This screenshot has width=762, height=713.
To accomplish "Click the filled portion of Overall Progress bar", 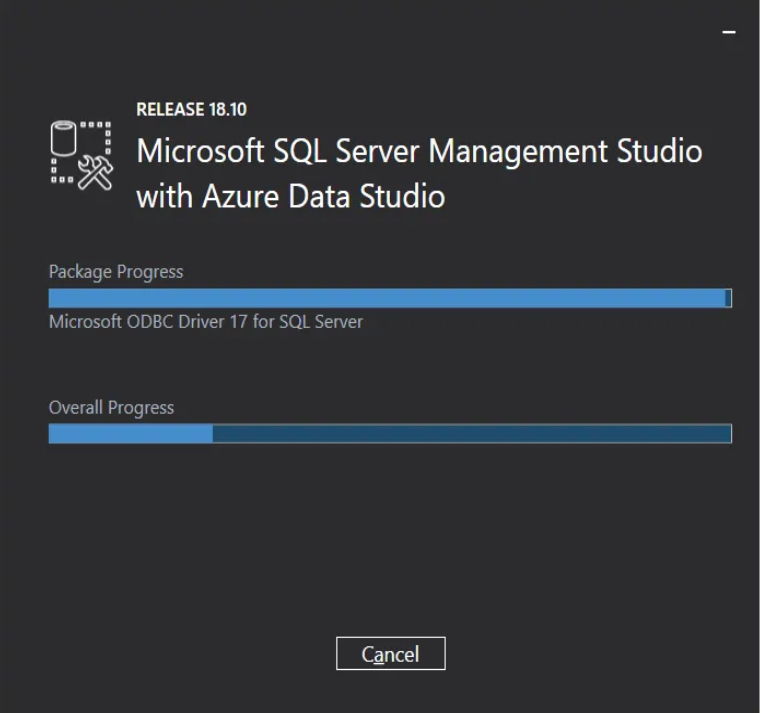I will pos(130,434).
